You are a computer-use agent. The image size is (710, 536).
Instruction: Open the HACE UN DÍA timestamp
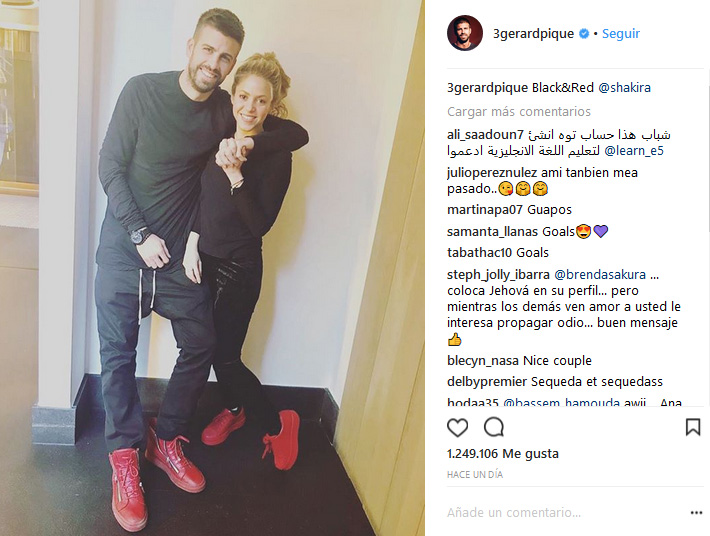tap(475, 474)
